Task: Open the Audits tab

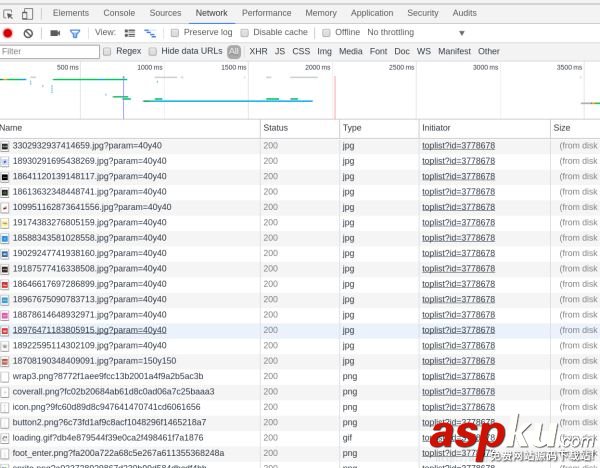Action: [465, 13]
